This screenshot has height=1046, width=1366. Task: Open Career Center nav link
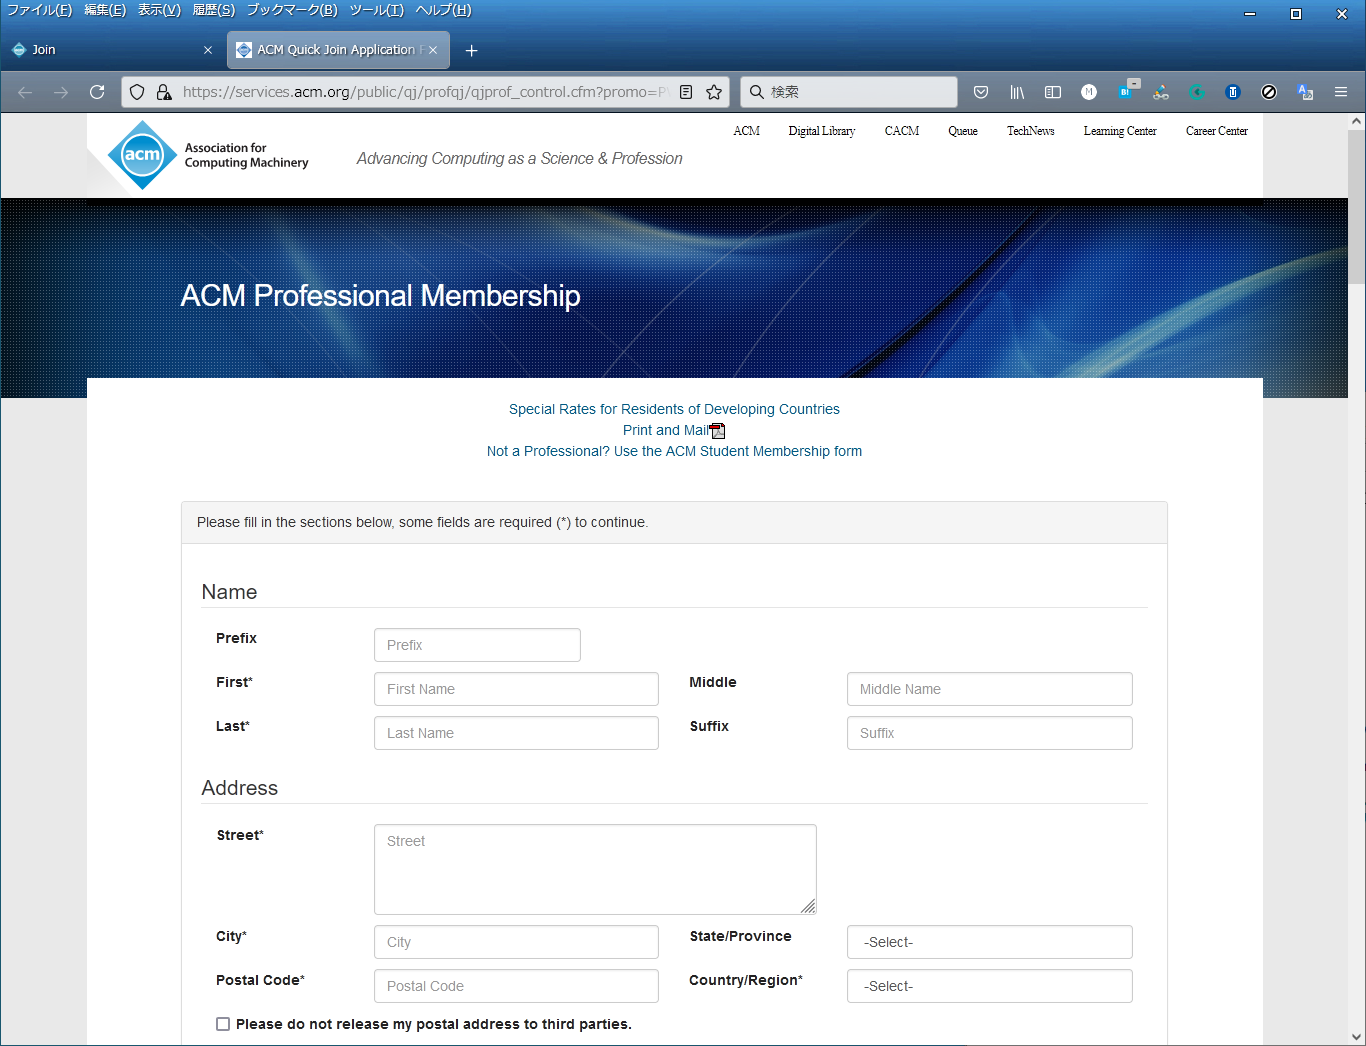tap(1217, 131)
